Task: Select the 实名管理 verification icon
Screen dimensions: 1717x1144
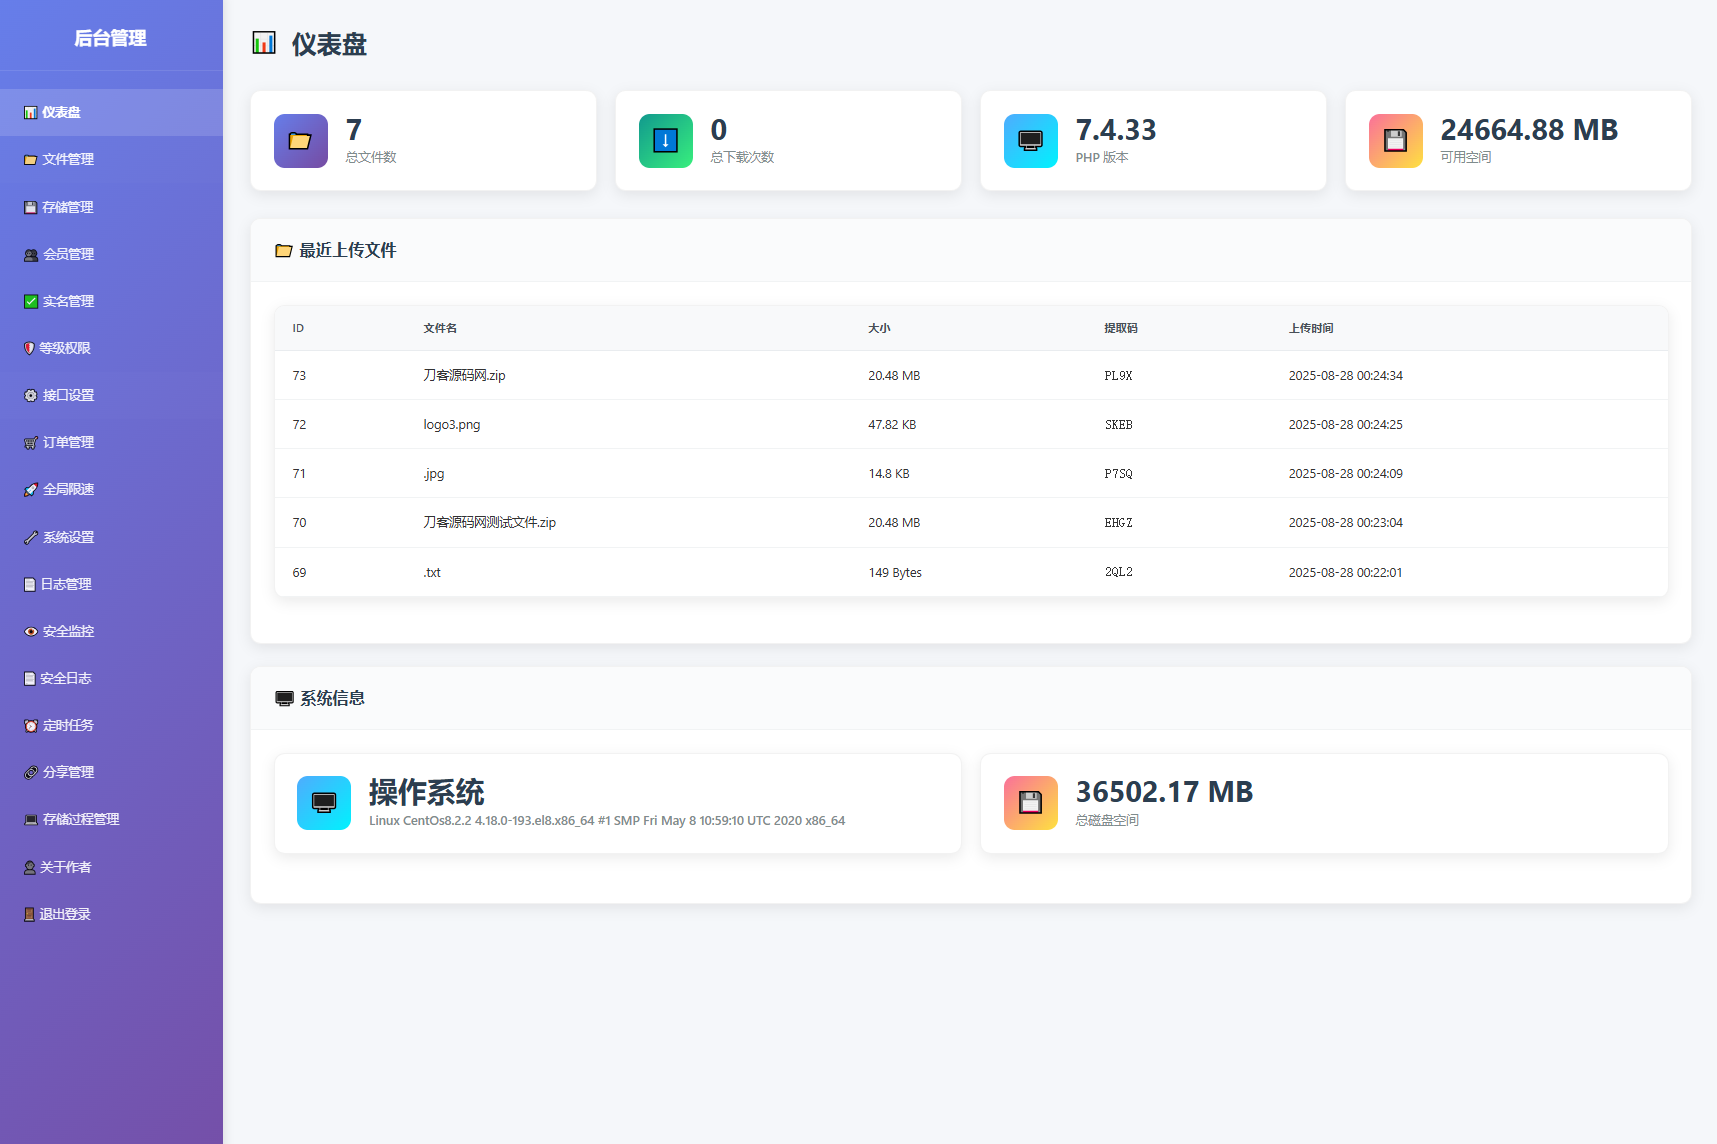Action: 29,300
